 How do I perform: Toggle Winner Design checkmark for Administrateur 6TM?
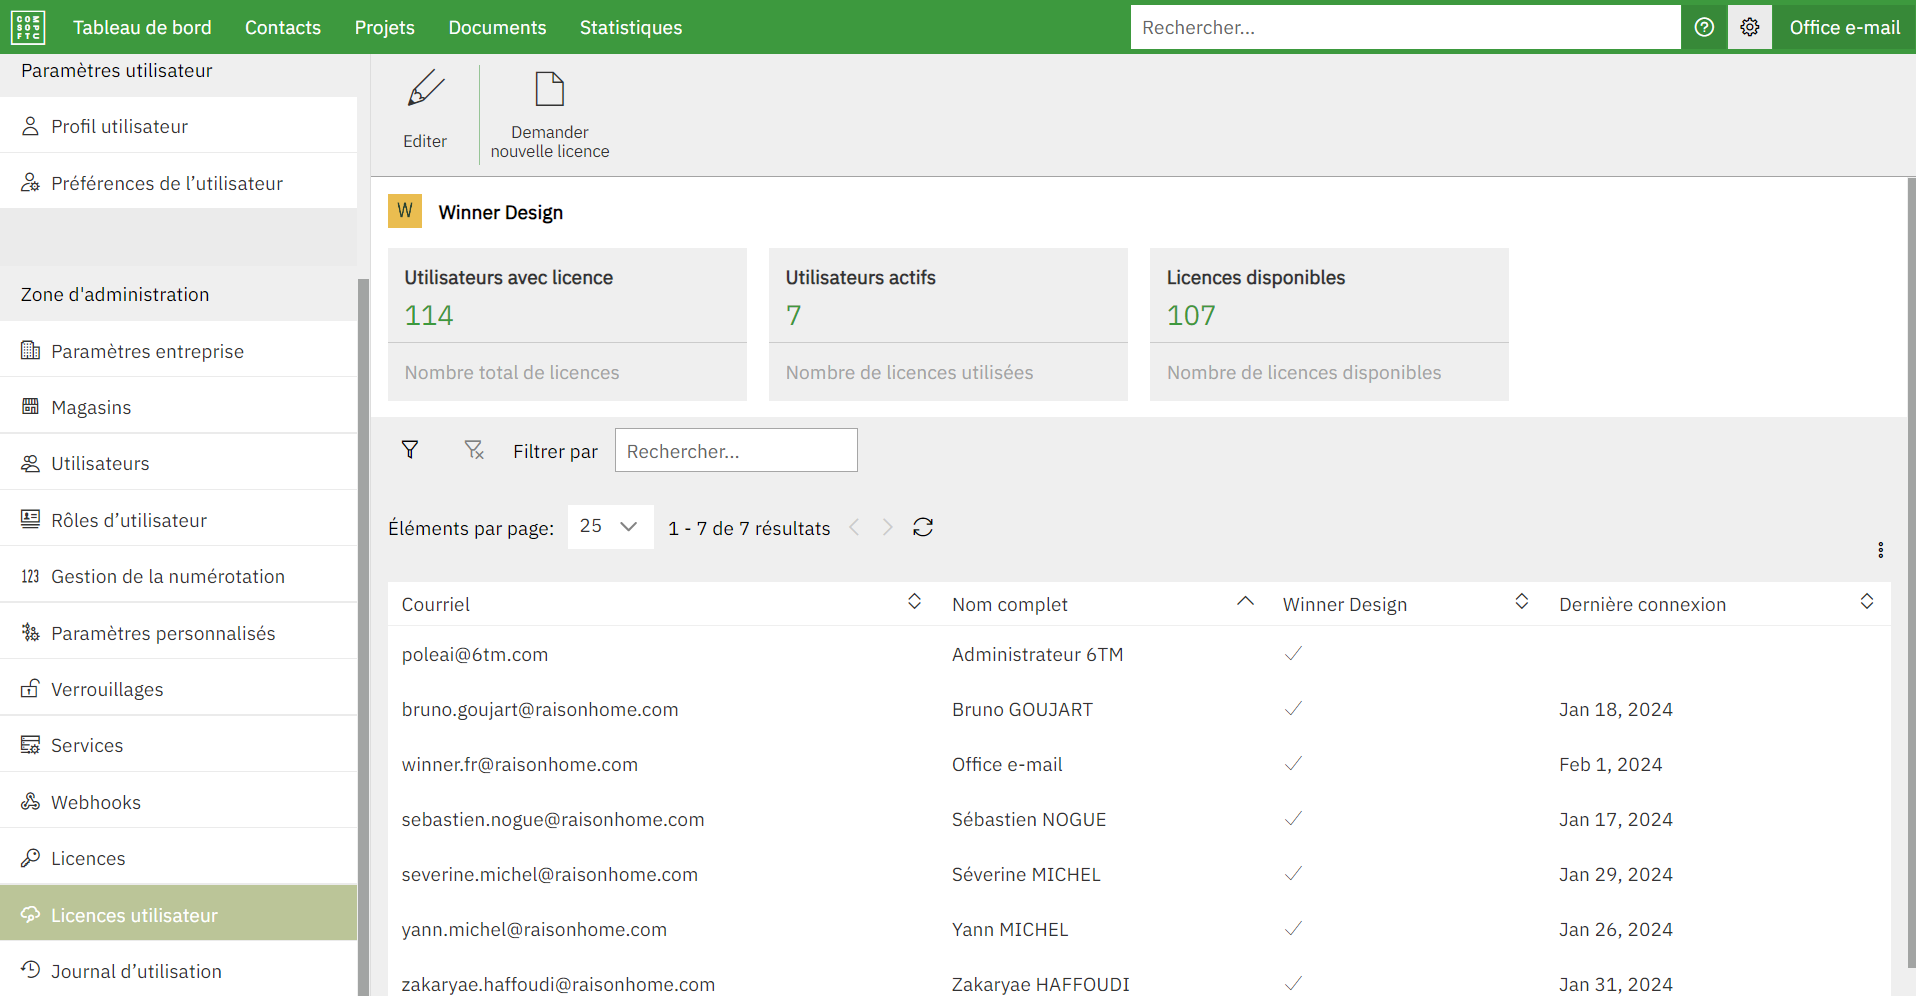(x=1293, y=654)
